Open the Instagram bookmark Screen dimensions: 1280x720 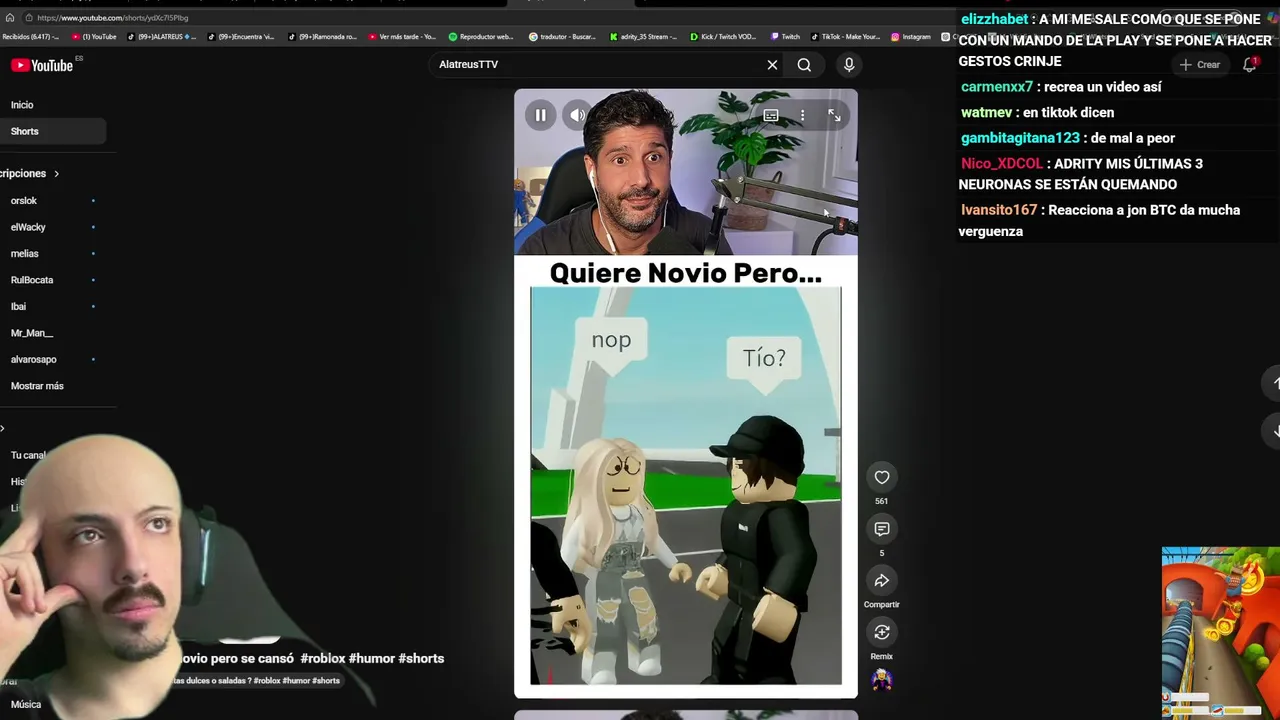pos(911,37)
